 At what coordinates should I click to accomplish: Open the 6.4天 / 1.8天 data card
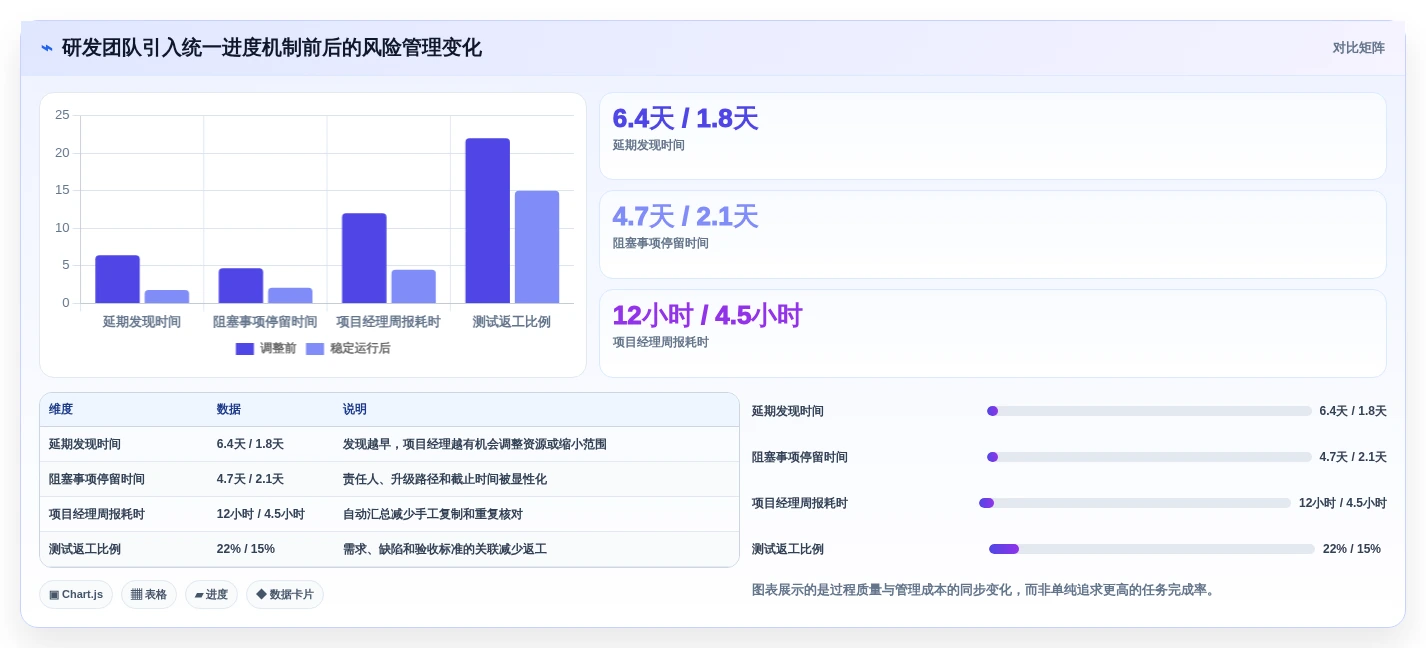[993, 136]
